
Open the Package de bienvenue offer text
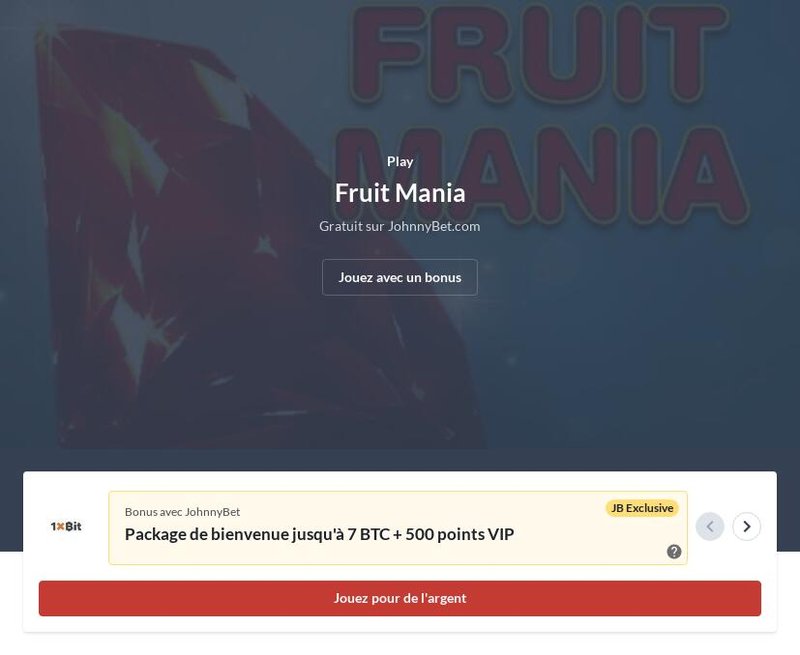319,534
